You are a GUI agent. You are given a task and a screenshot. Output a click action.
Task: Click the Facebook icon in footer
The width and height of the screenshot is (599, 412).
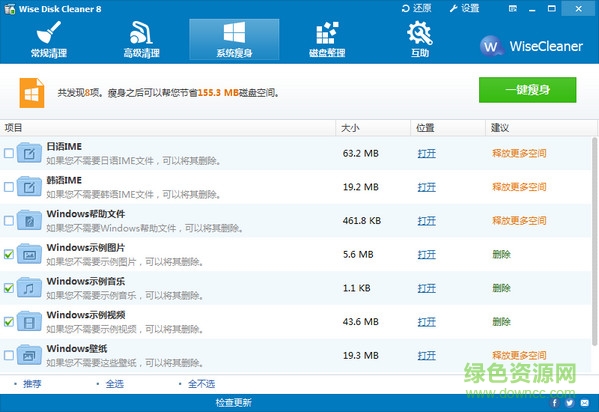click(555, 402)
